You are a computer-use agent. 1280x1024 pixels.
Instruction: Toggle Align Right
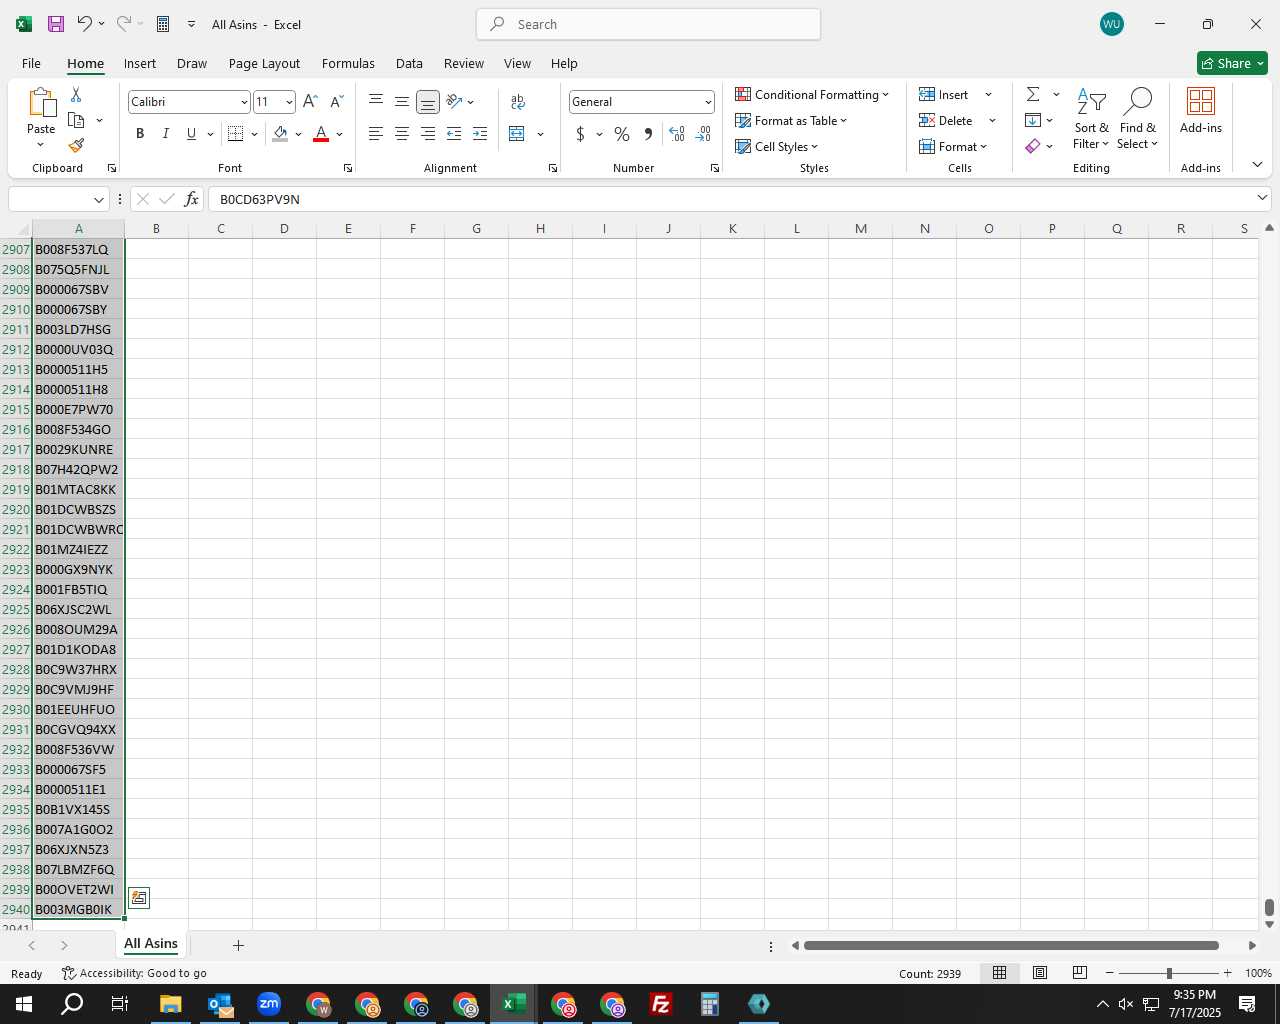[428, 134]
